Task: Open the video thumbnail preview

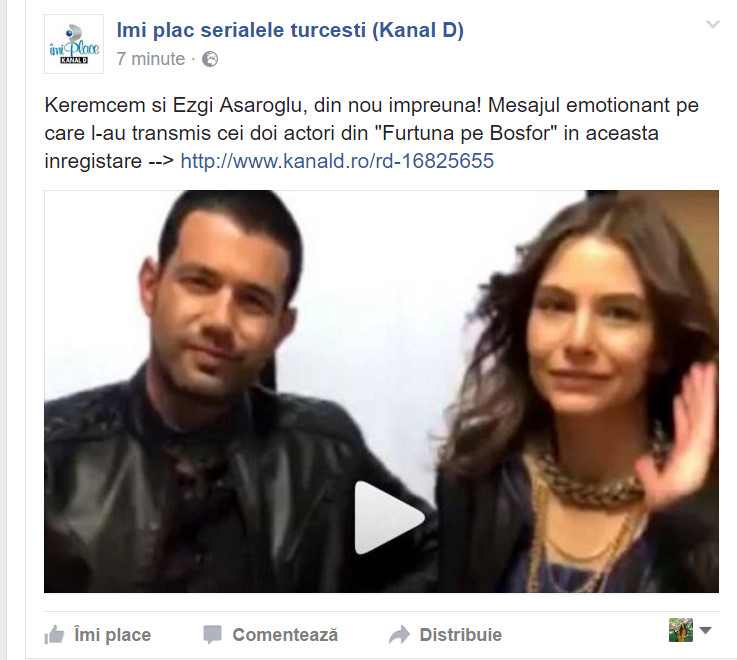Action: click(x=381, y=391)
